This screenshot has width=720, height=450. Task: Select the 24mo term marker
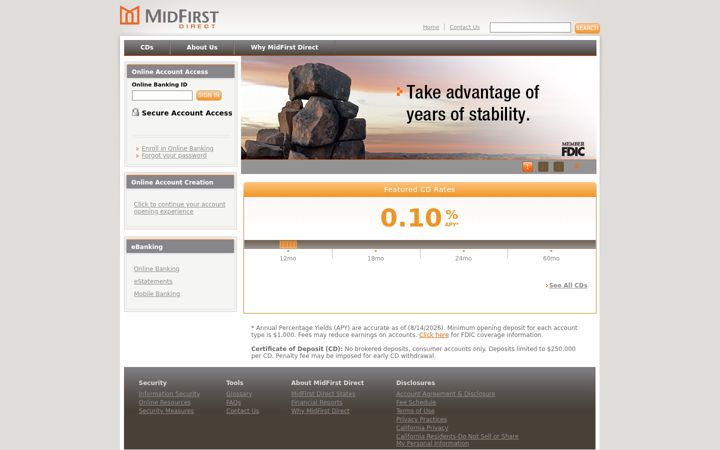click(463, 259)
